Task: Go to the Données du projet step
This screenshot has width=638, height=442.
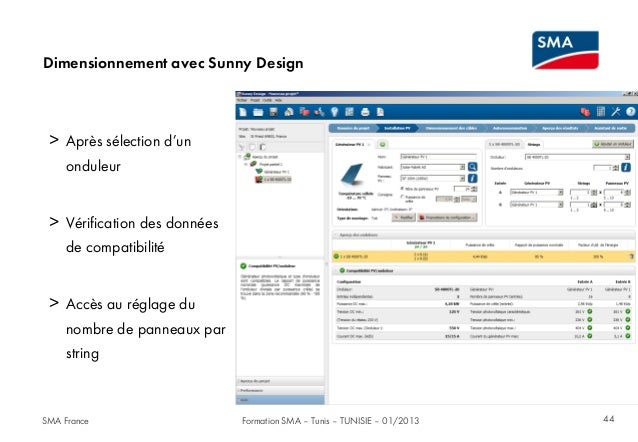Action: (x=353, y=128)
